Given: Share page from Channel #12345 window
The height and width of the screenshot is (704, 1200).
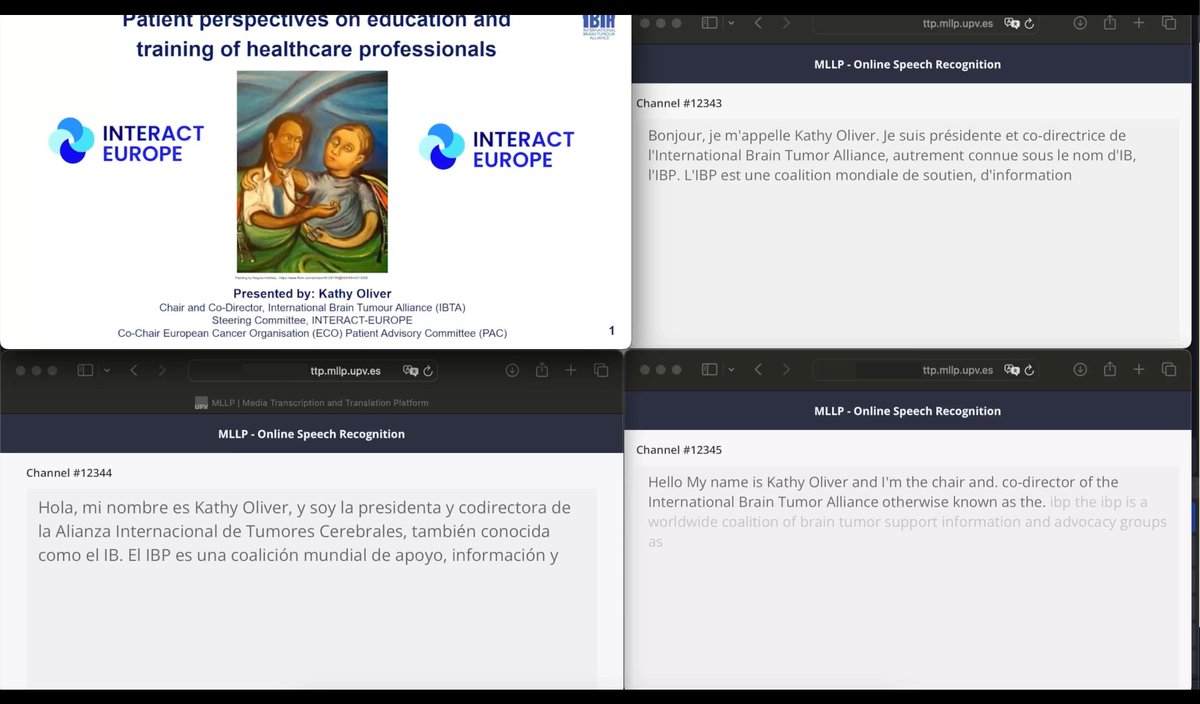Looking at the screenshot, I should point(1109,370).
